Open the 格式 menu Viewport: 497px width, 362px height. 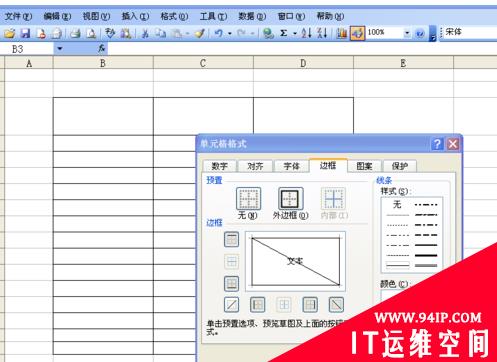pos(174,16)
